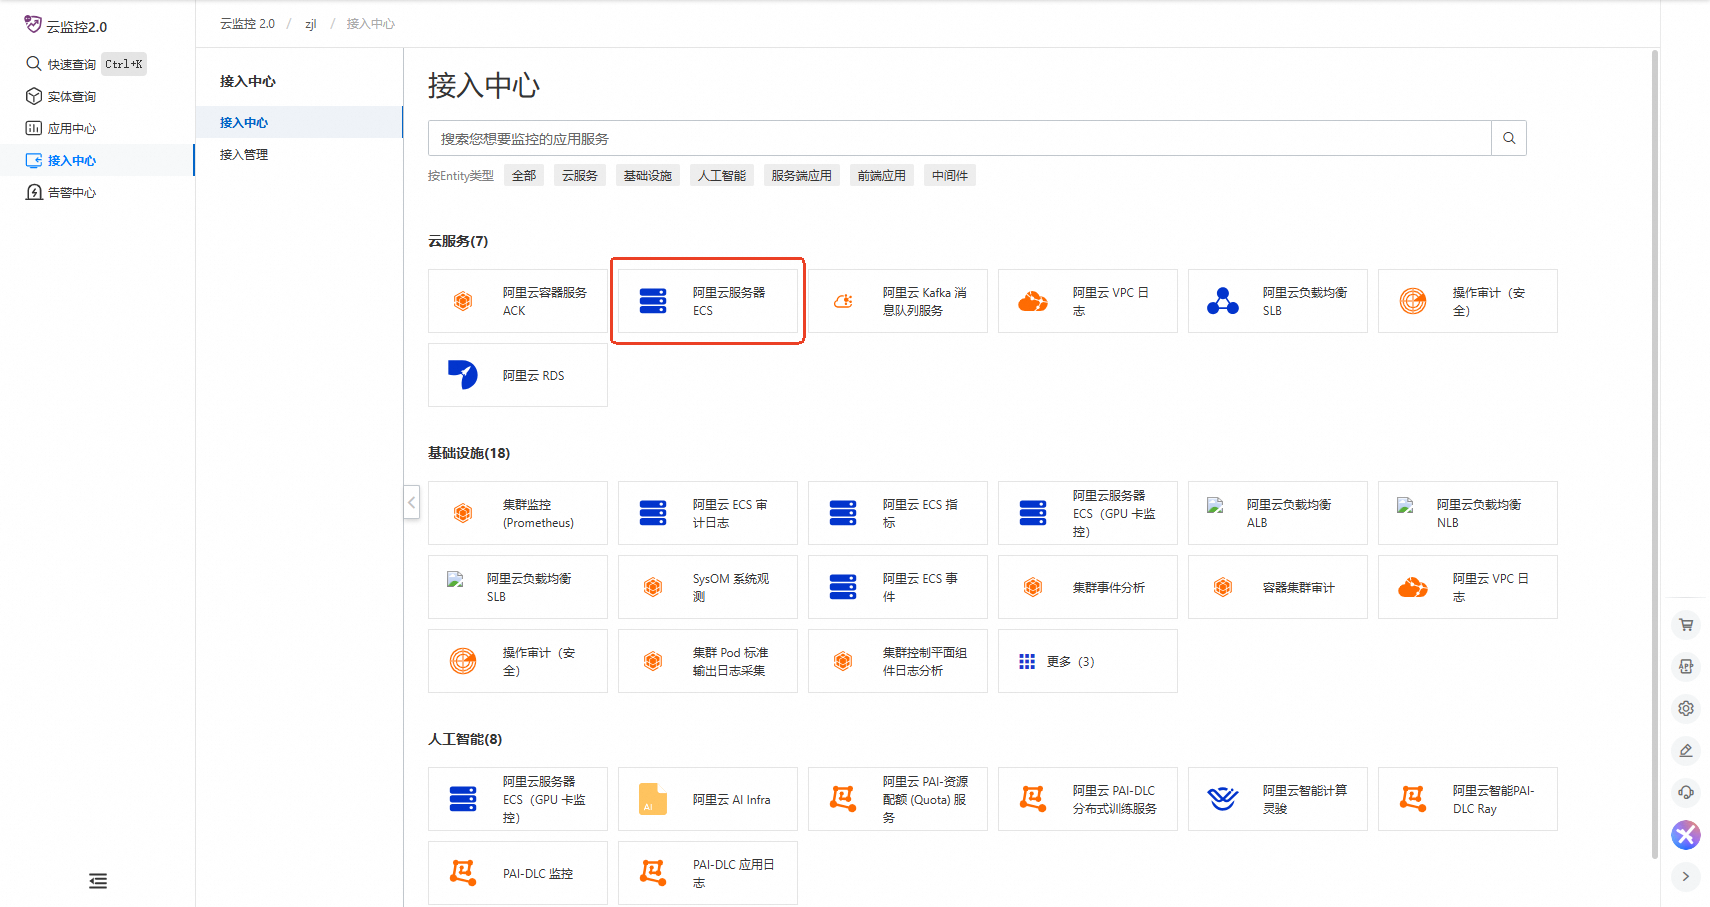Open the 阿里云服务器 ECS card

click(x=708, y=301)
